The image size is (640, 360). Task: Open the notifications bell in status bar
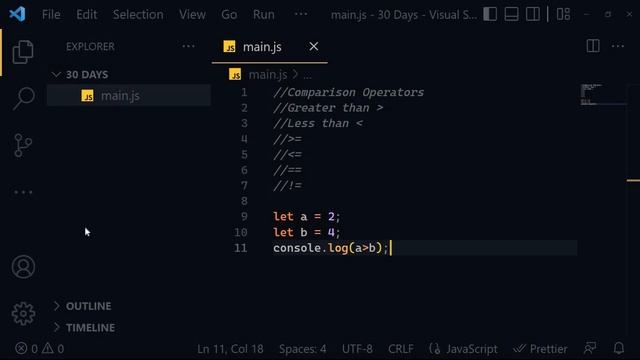[x=619, y=348]
